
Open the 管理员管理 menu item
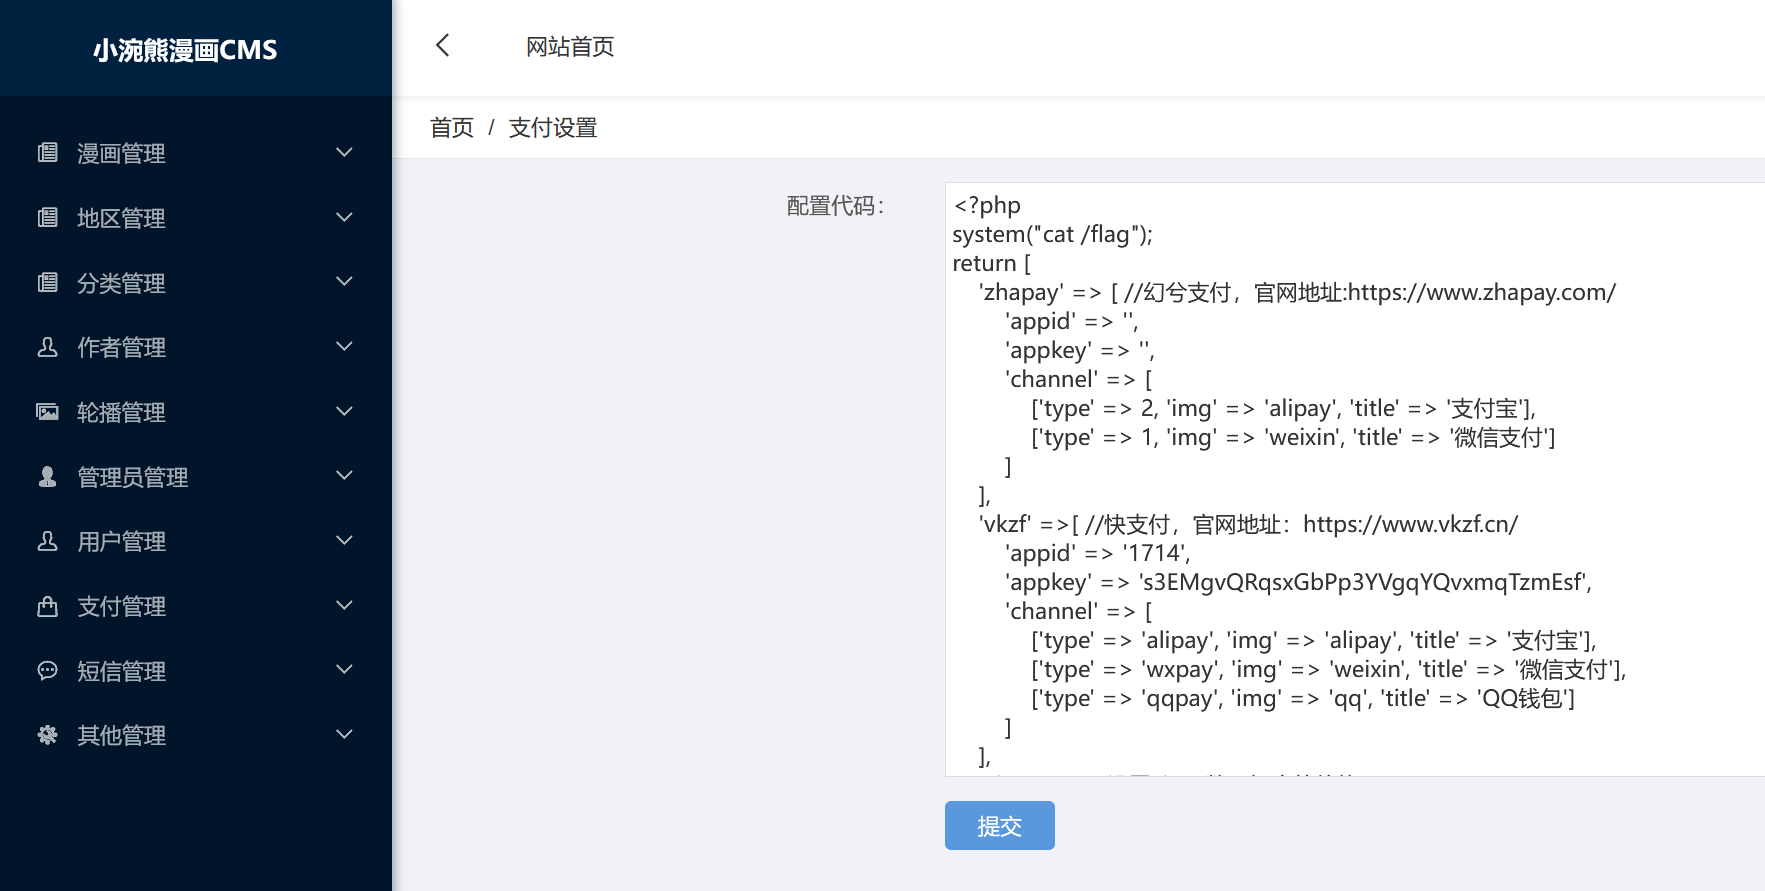[196, 476]
